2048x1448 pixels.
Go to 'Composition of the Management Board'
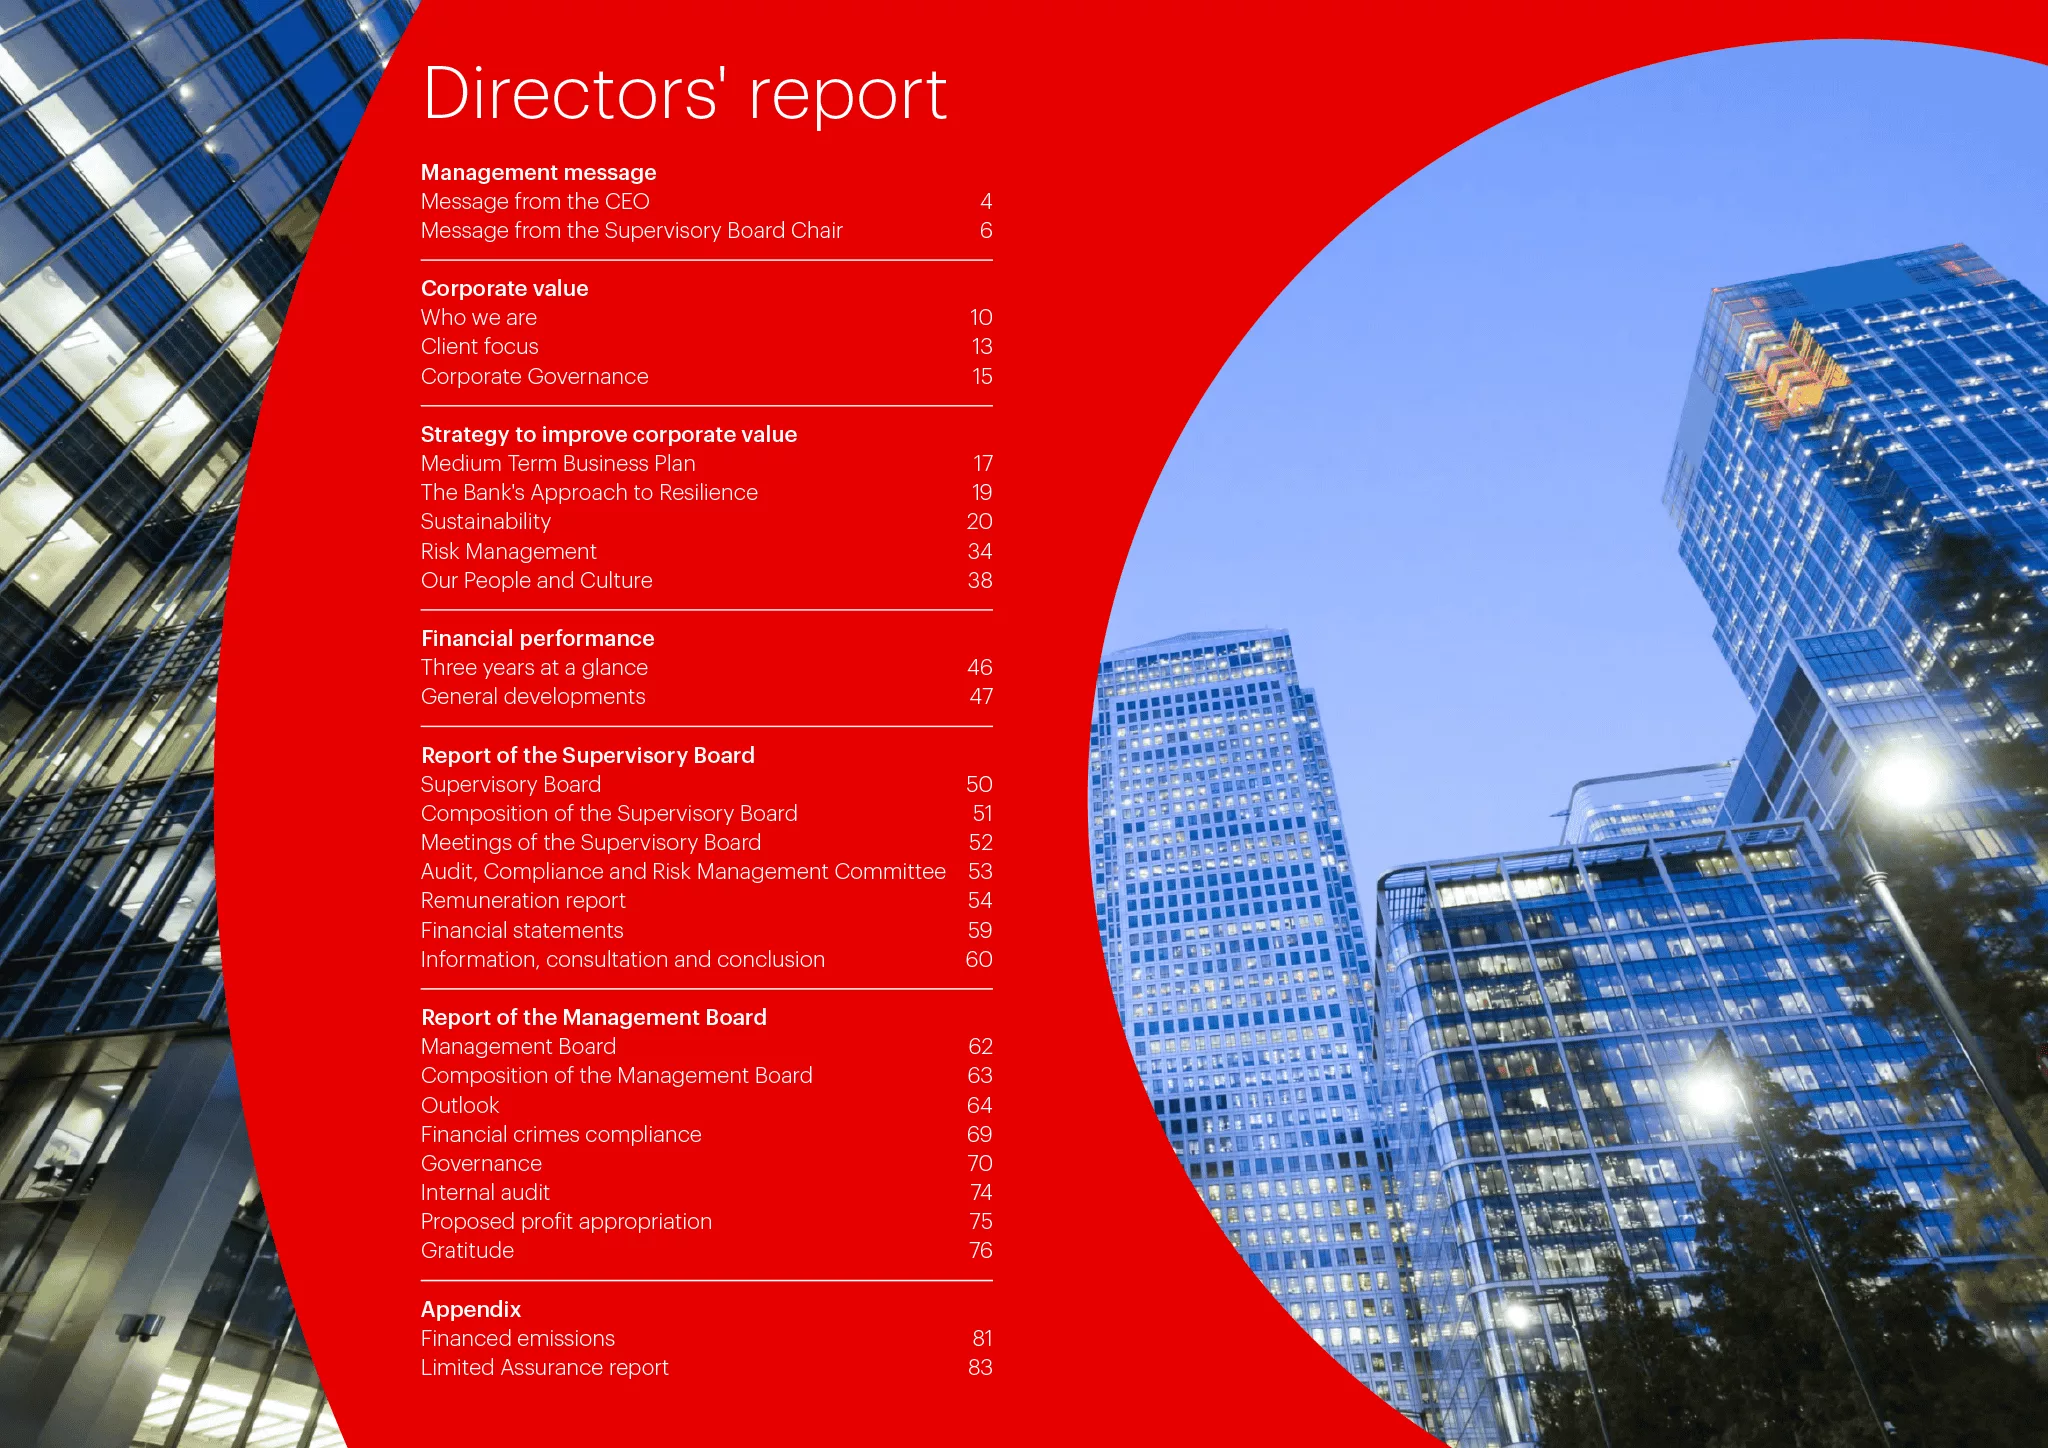tap(706, 1076)
